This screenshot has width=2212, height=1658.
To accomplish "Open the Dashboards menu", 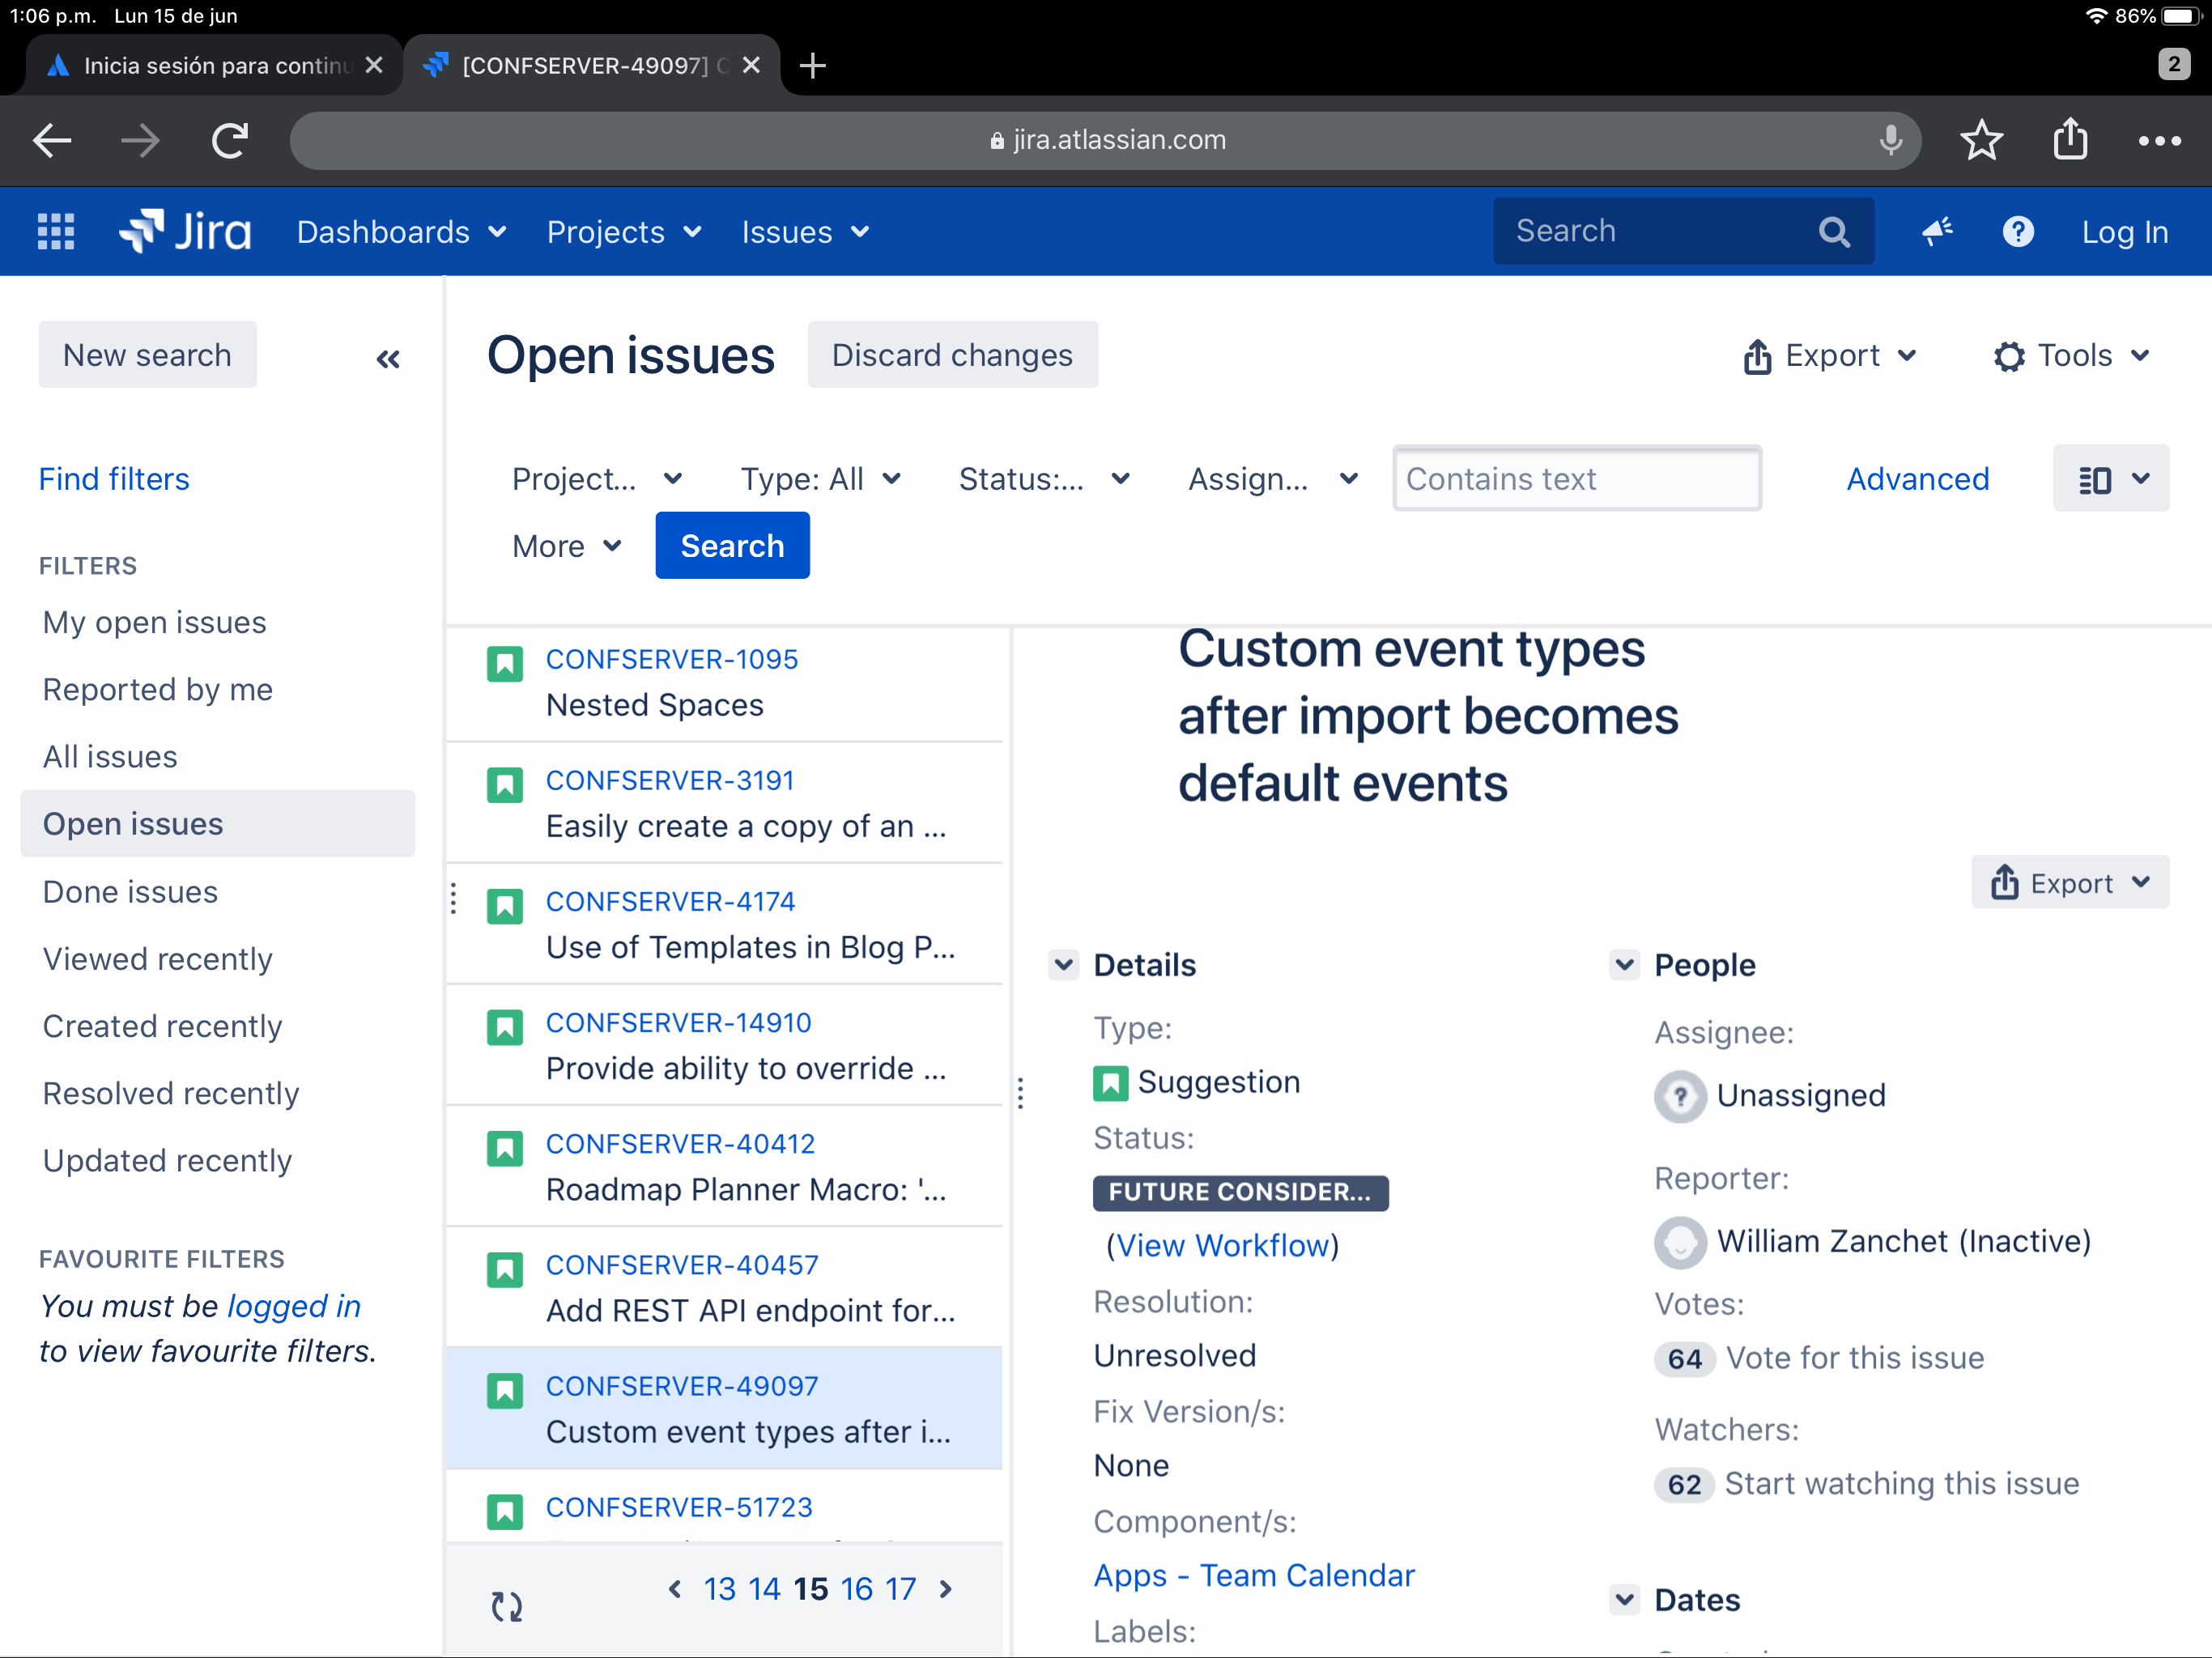I will [x=401, y=232].
